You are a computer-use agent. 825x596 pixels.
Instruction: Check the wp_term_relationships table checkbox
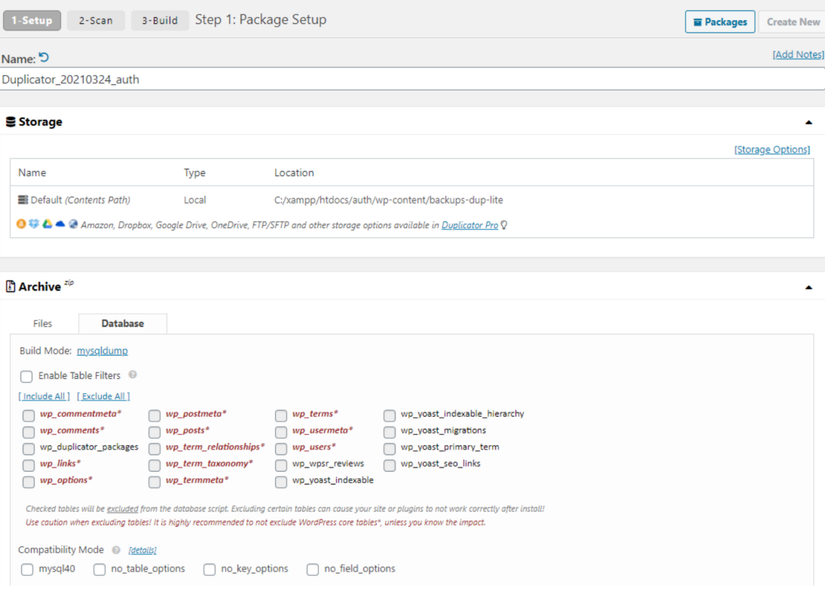(154, 449)
